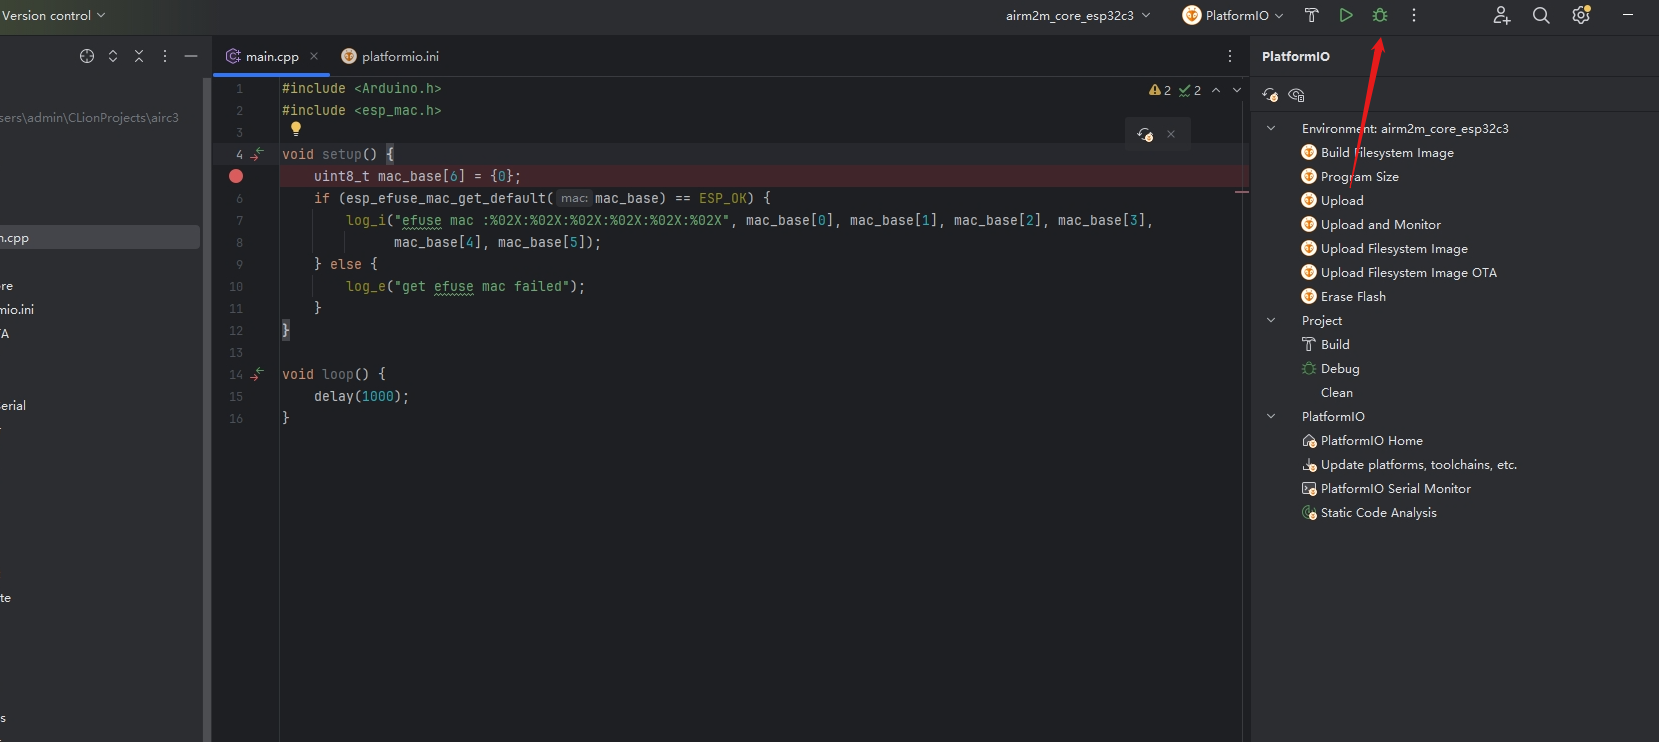
Task: Select Upload Filesystem Image task
Action: (1384, 248)
